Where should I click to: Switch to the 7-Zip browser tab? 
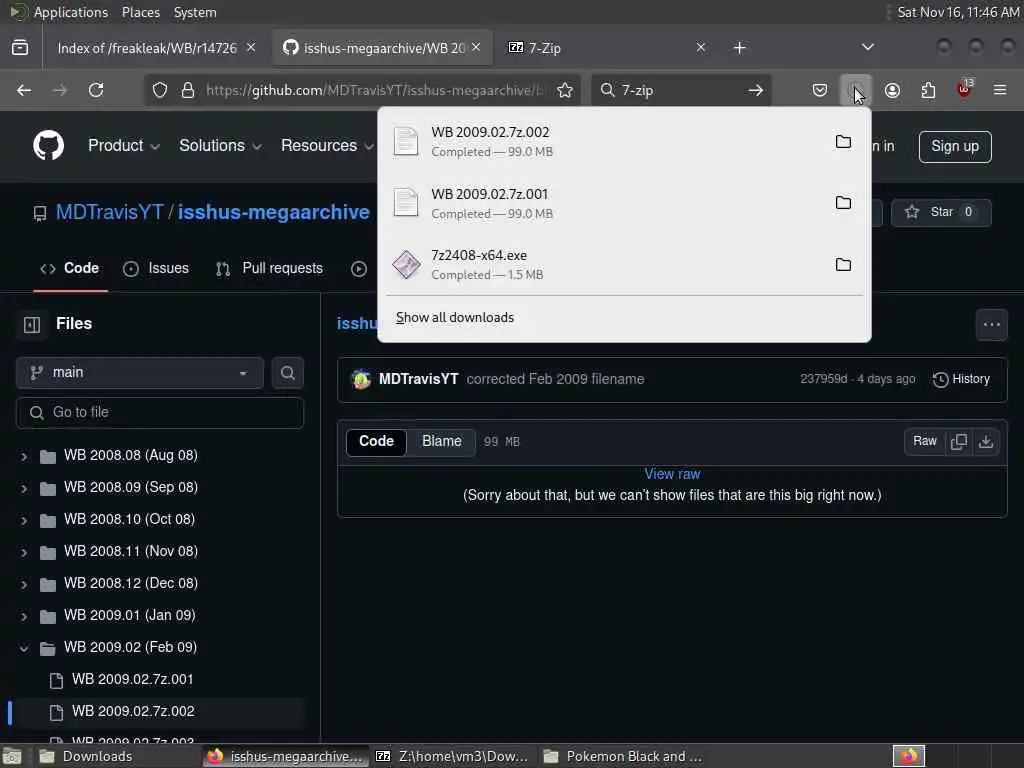click(x=601, y=48)
